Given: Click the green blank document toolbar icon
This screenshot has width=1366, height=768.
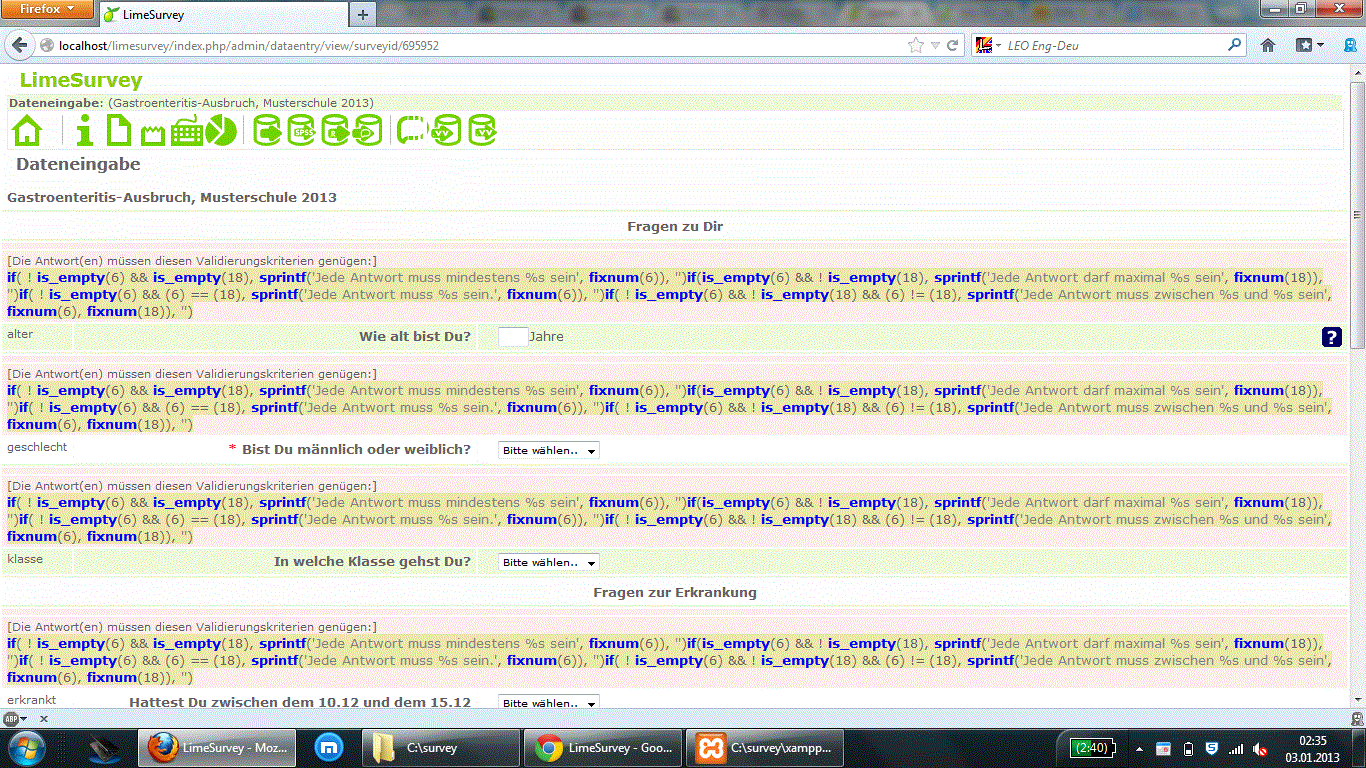Looking at the screenshot, I should coord(119,131).
